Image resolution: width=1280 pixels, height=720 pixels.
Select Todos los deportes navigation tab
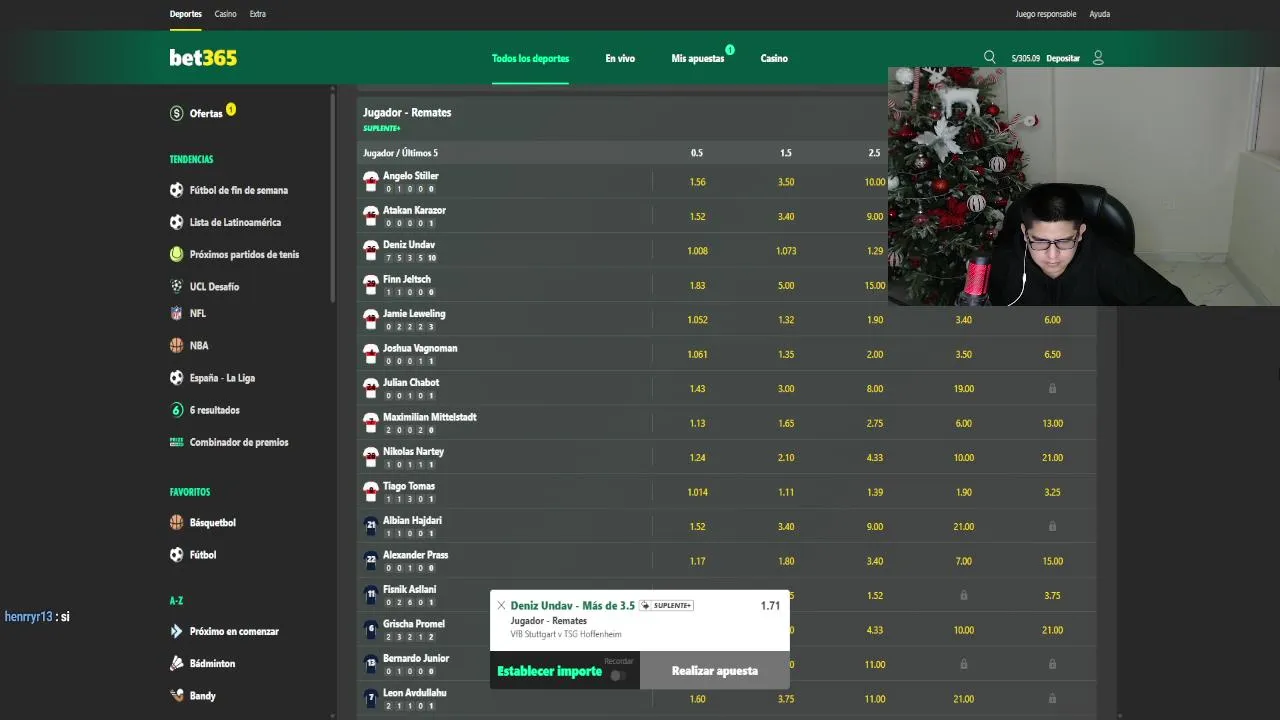530,58
